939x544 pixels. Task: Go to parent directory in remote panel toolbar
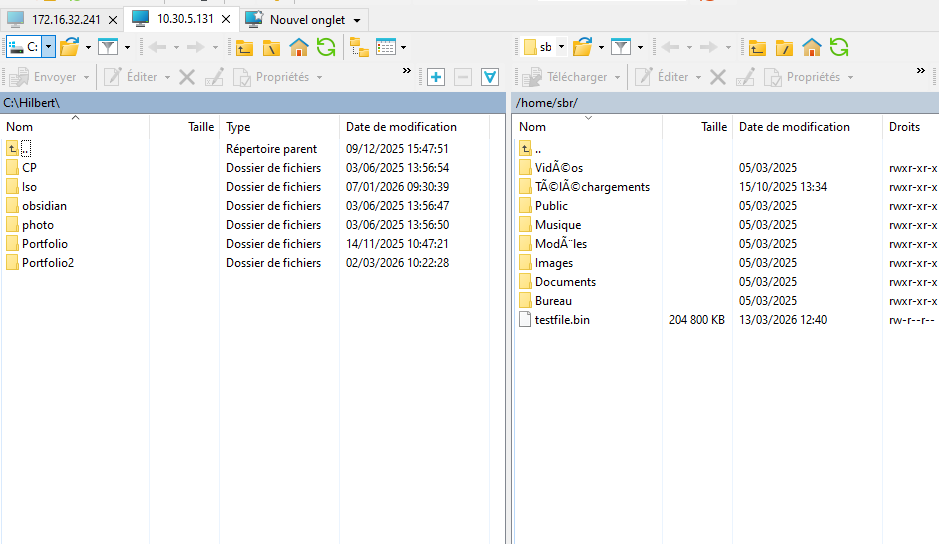pos(757,47)
